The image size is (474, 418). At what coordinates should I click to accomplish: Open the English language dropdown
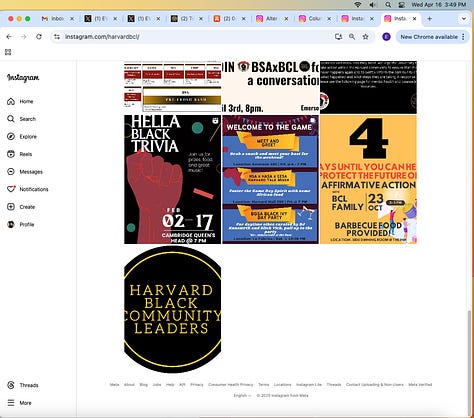[x=242, y=395]
